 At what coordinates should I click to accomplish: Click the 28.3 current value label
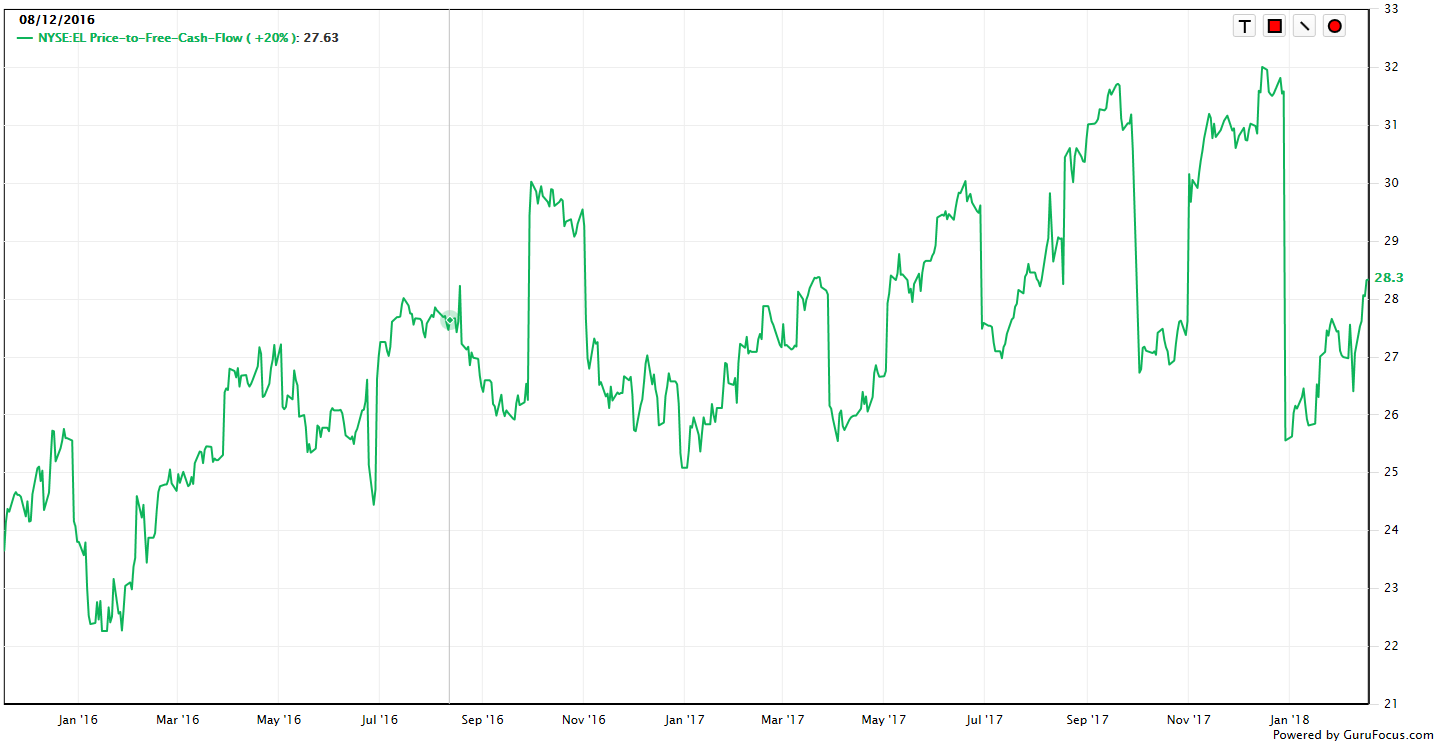(x=1389, y=278)
